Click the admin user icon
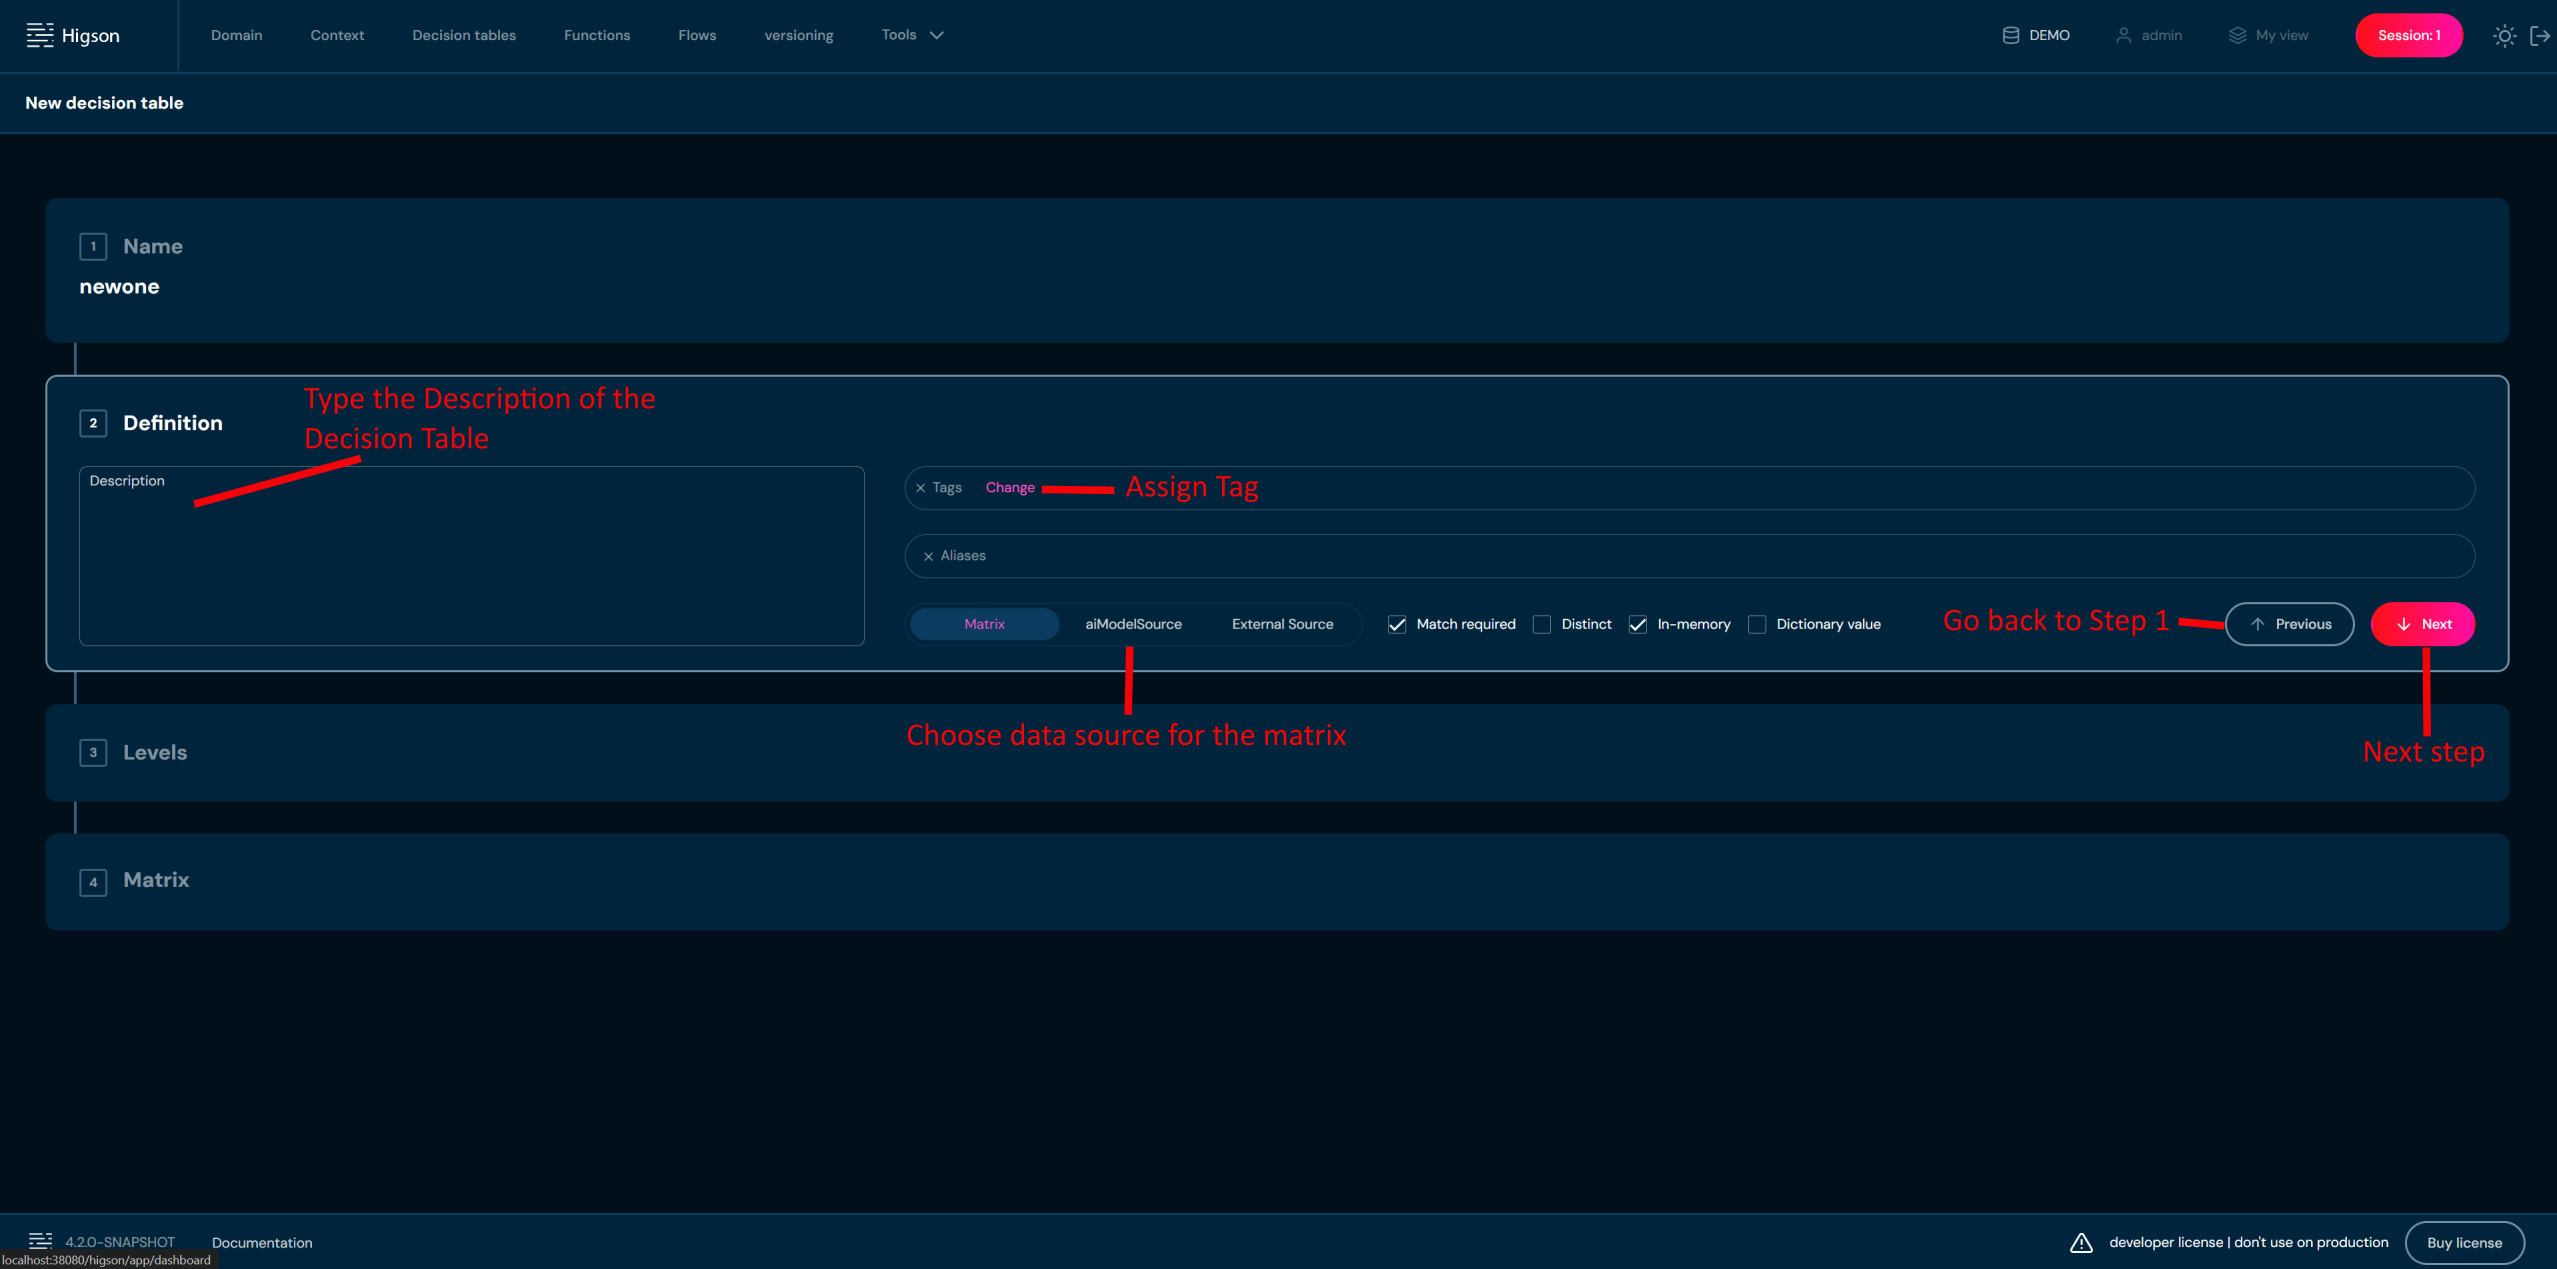2557x1269 pixels. (x=2123, y=35)
